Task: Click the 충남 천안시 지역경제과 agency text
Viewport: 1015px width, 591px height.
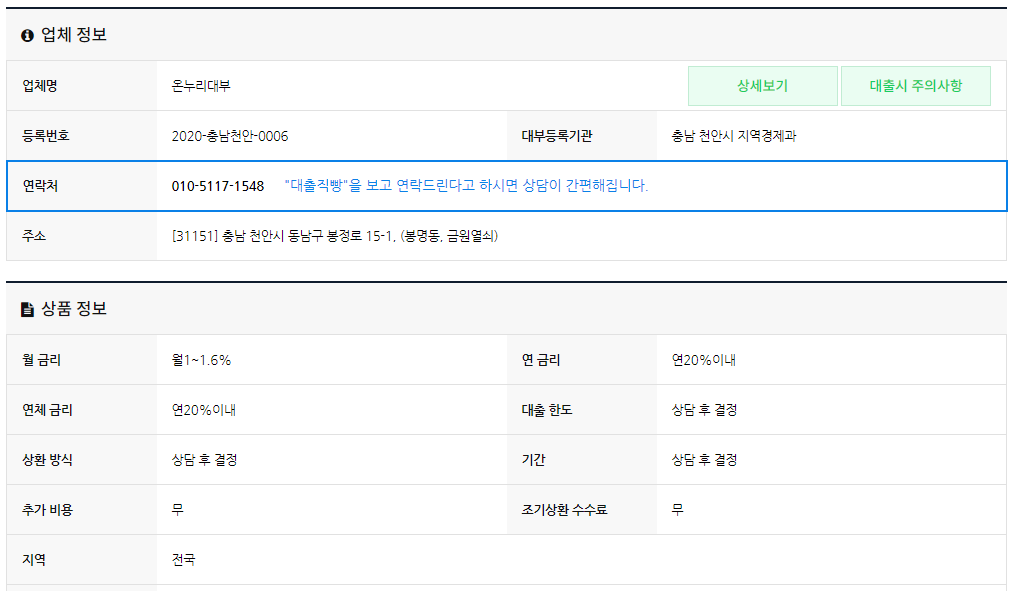Action: coord(733,136)
